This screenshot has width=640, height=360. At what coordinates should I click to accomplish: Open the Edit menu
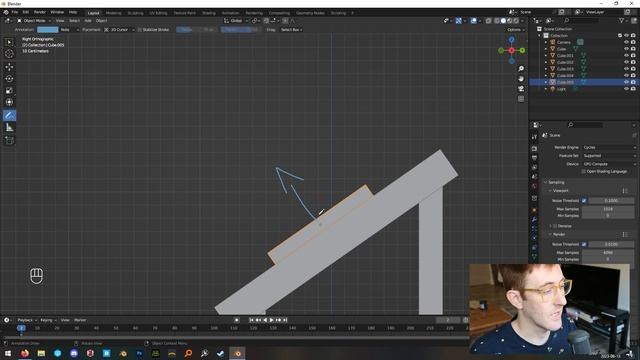click(x=26, y=12)
